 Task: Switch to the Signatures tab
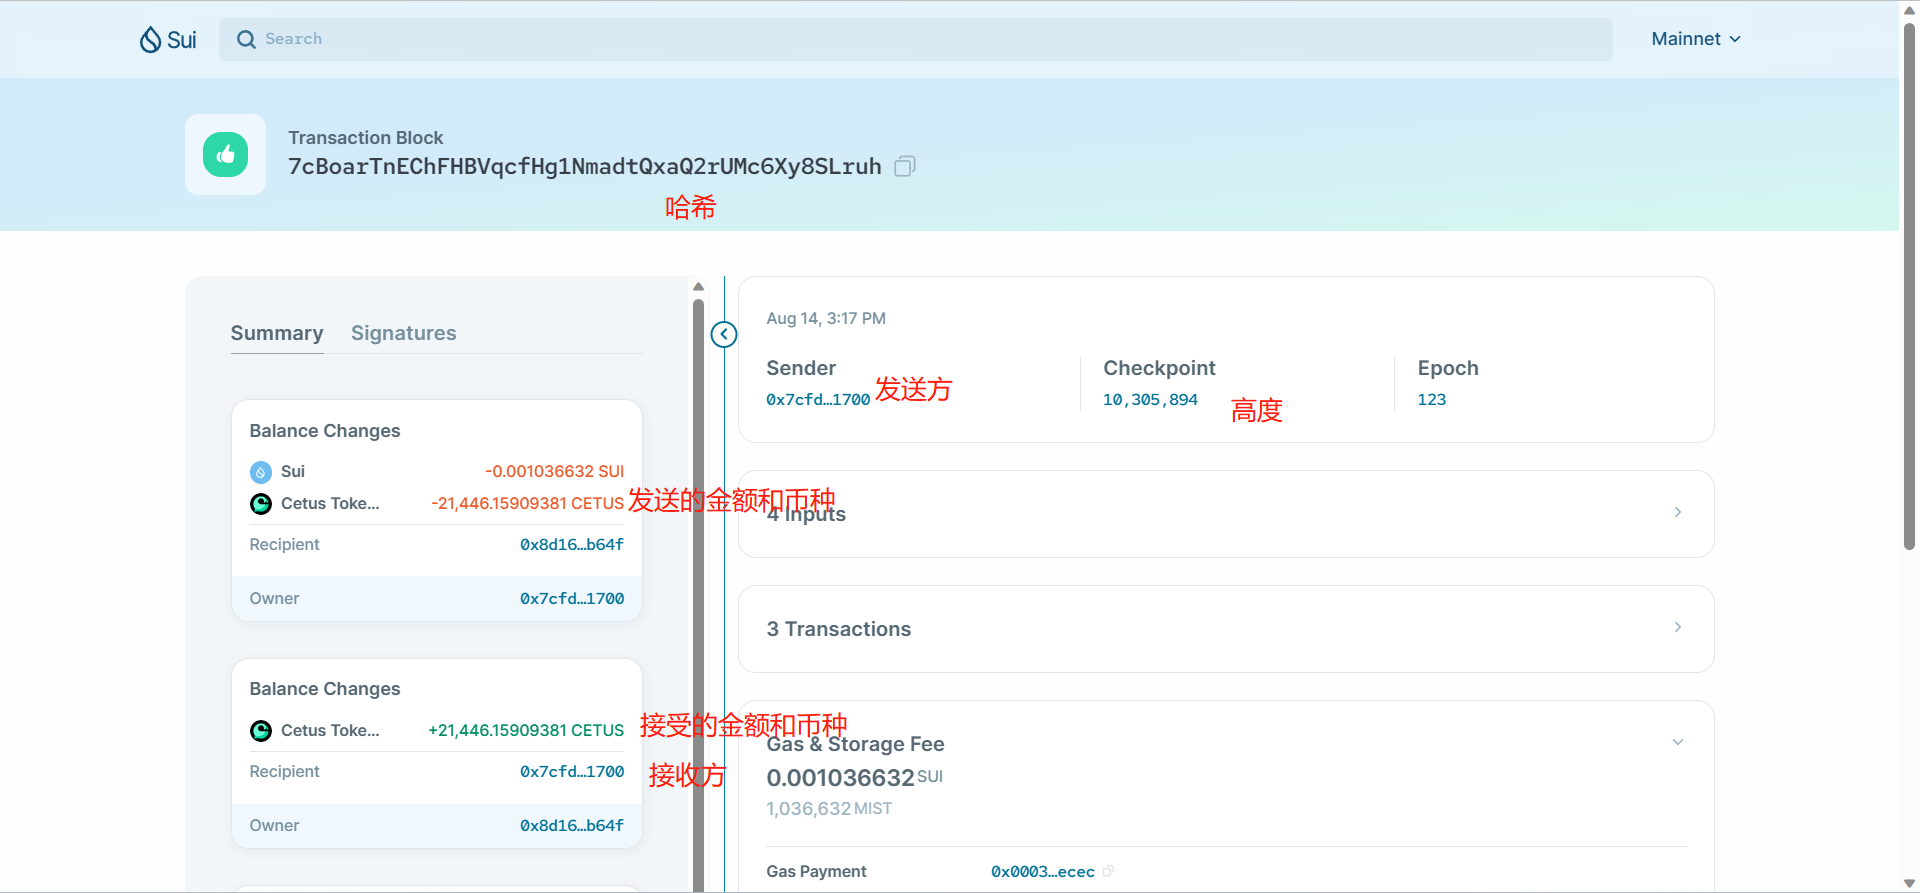click(x=403, y=333)
